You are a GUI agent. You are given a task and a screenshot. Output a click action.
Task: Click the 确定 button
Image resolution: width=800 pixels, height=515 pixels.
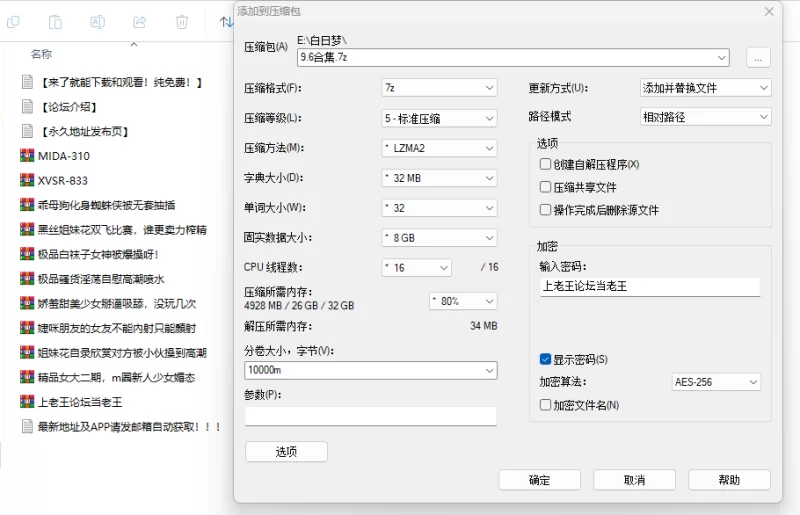click(x=539, y=480)
